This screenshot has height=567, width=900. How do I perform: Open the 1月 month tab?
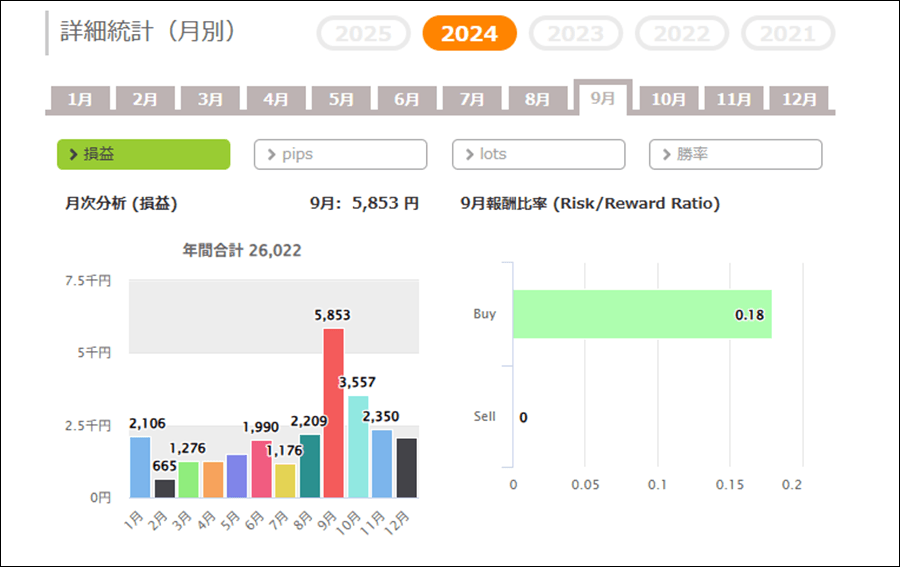click(80, 100)
